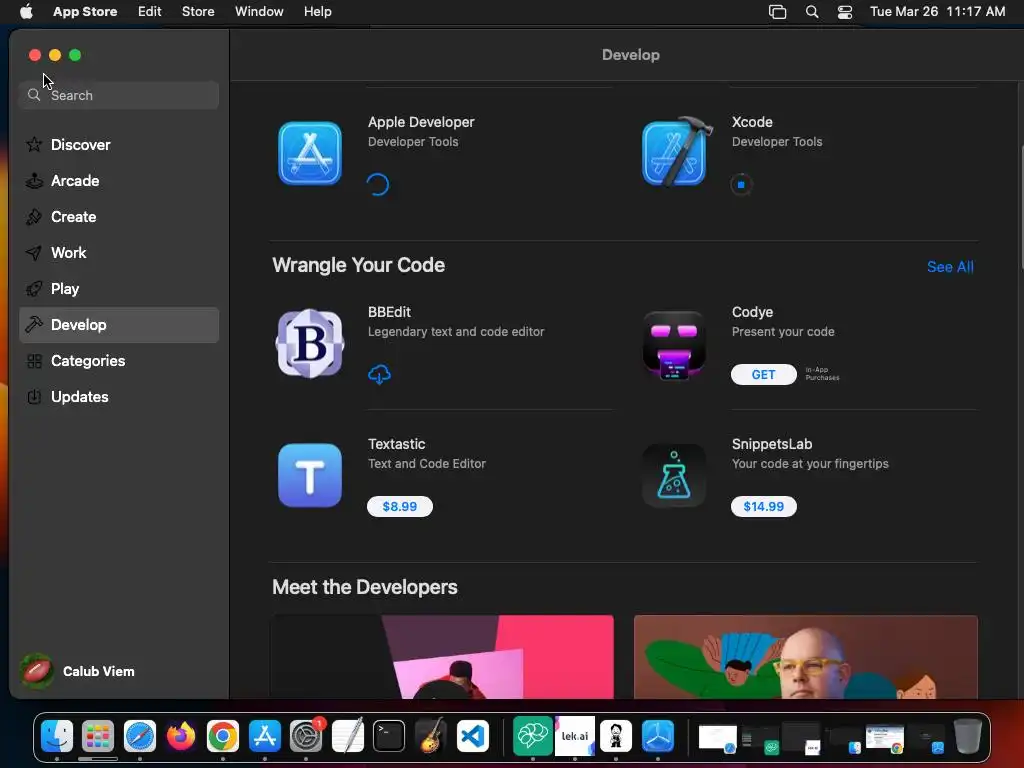Image resolution: width=1024 pixels, height=768 pixels.
Task: Click the Apple Developer app icon
Action: point(310,153)
